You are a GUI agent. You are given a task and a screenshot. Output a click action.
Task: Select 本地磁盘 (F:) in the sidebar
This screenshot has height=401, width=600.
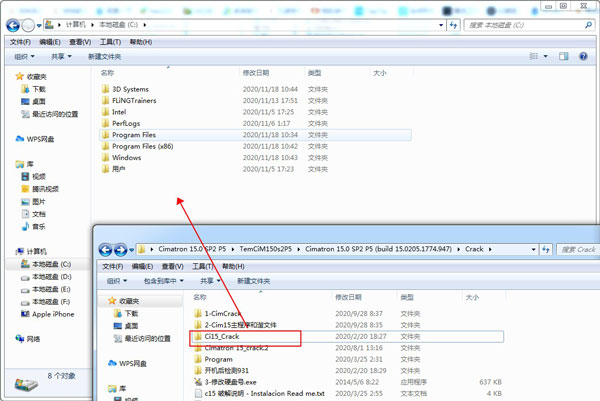46,302
